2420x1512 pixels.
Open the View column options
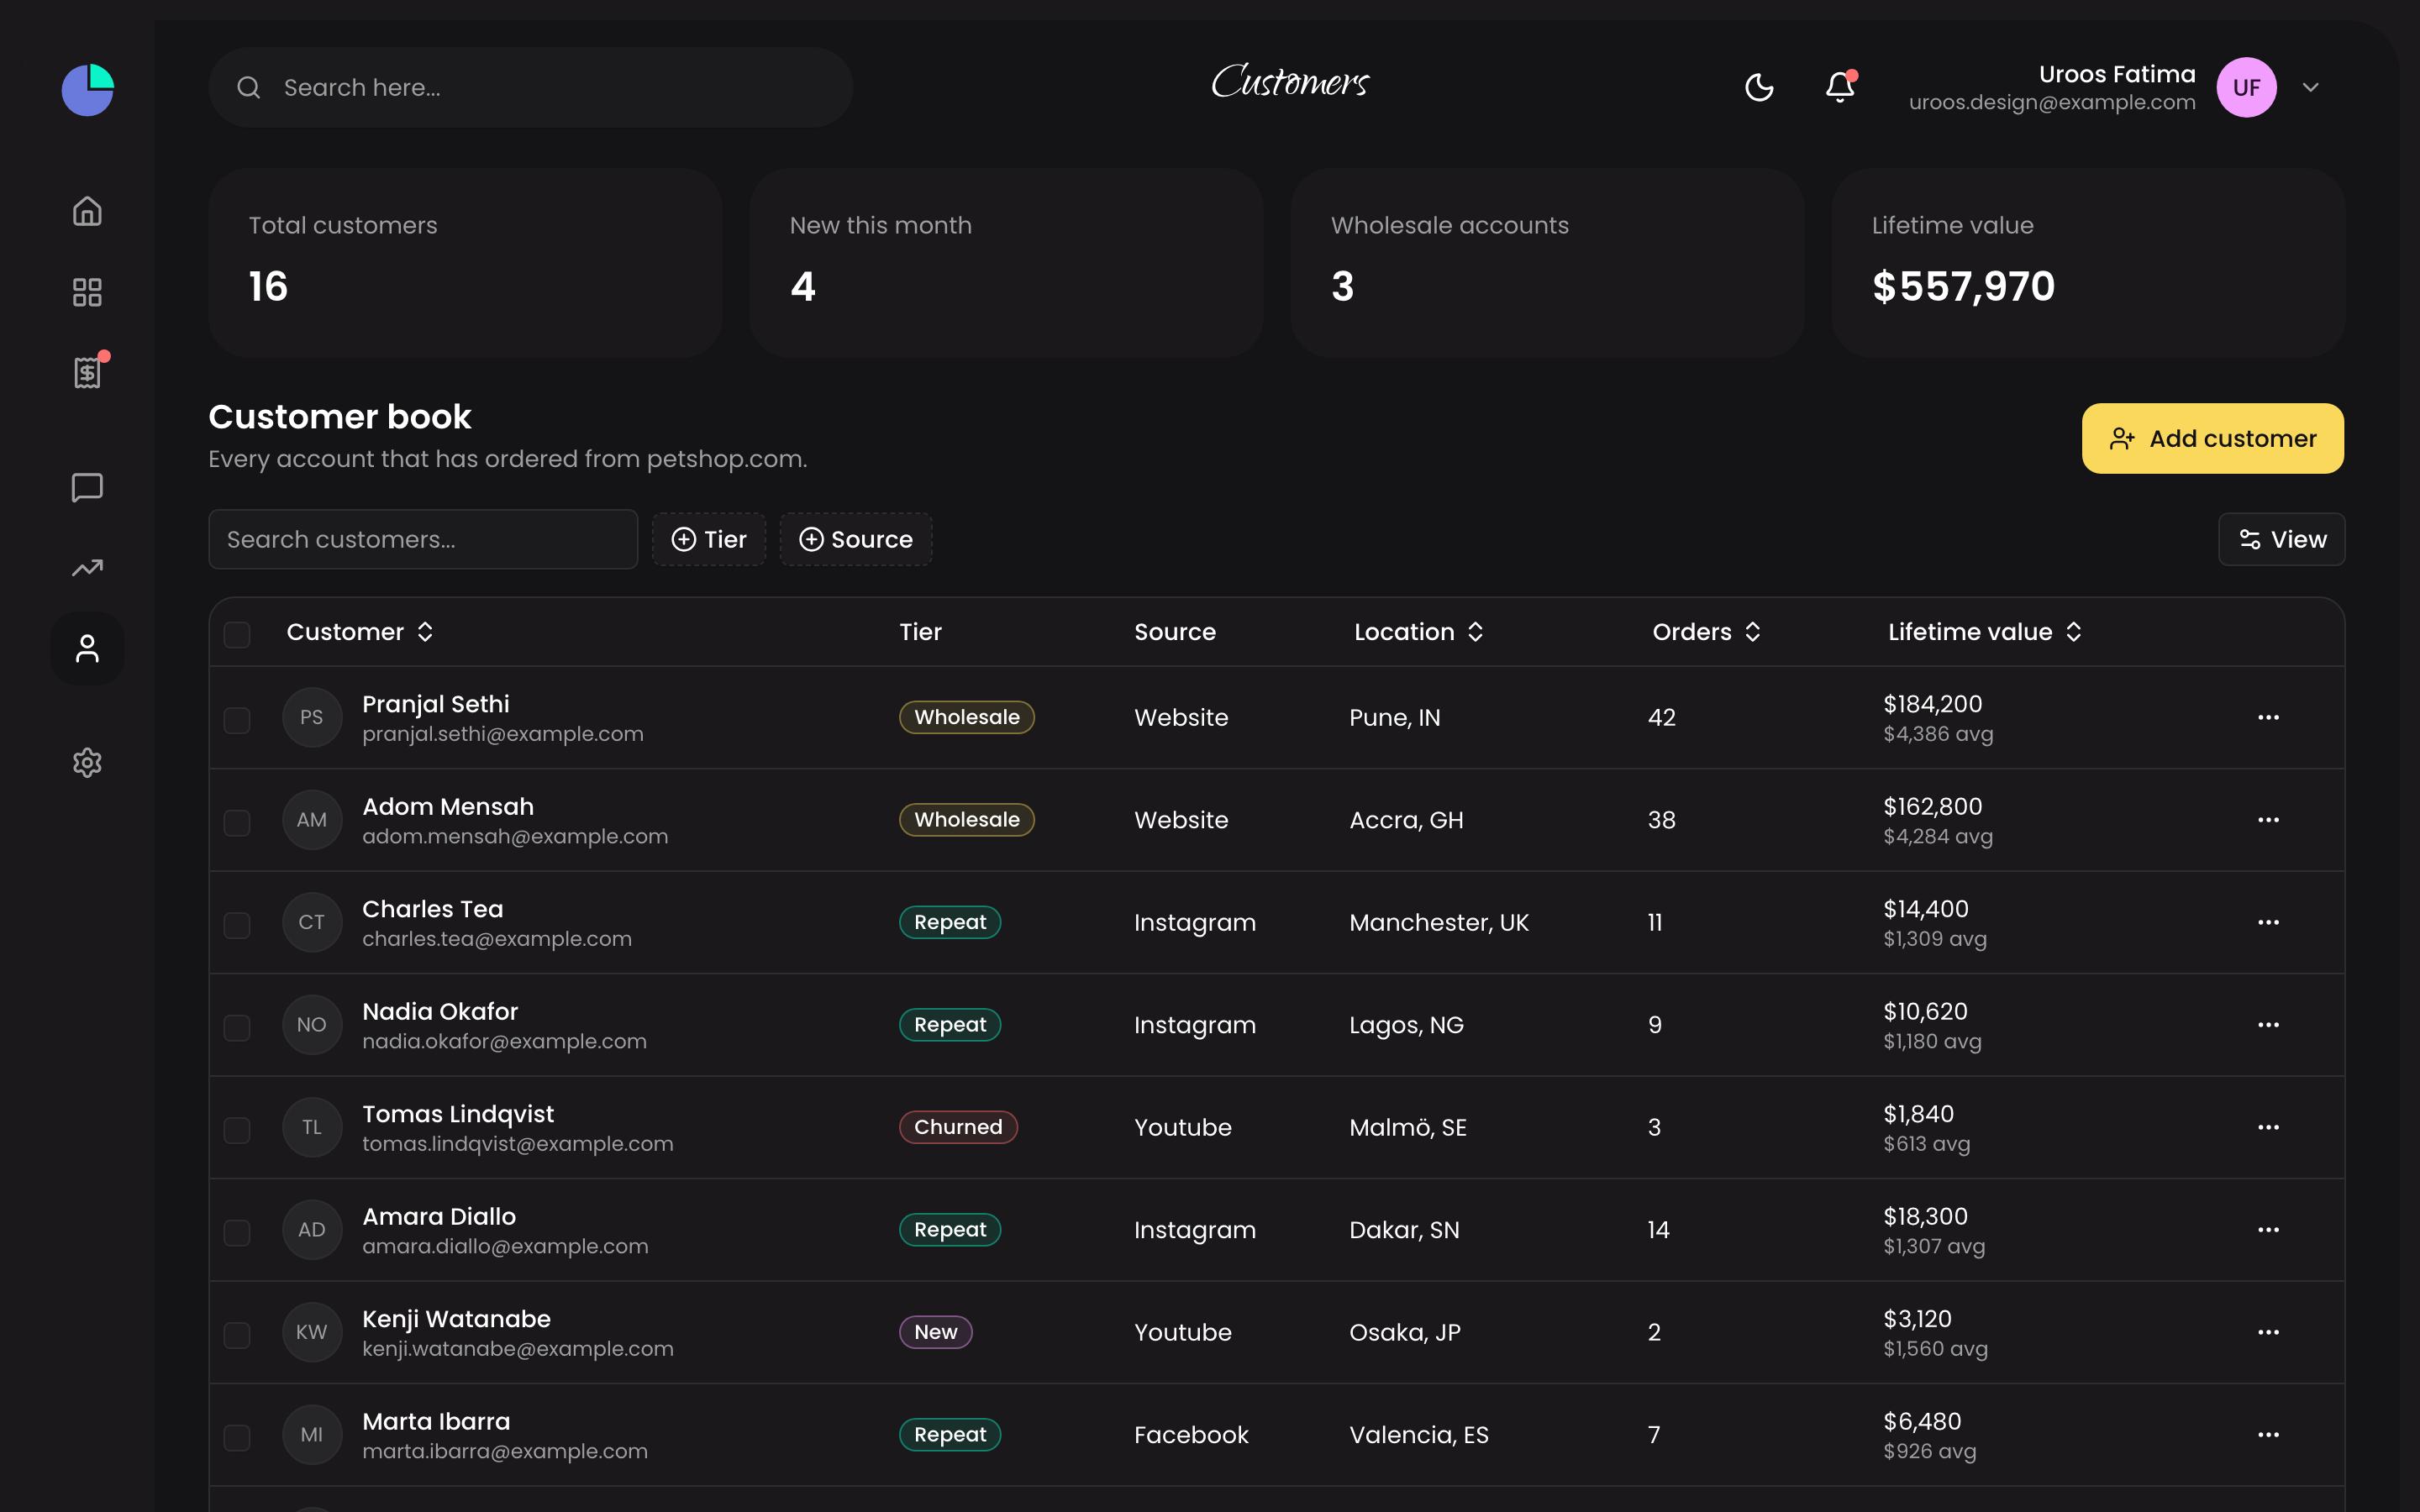coord(2281,539)
